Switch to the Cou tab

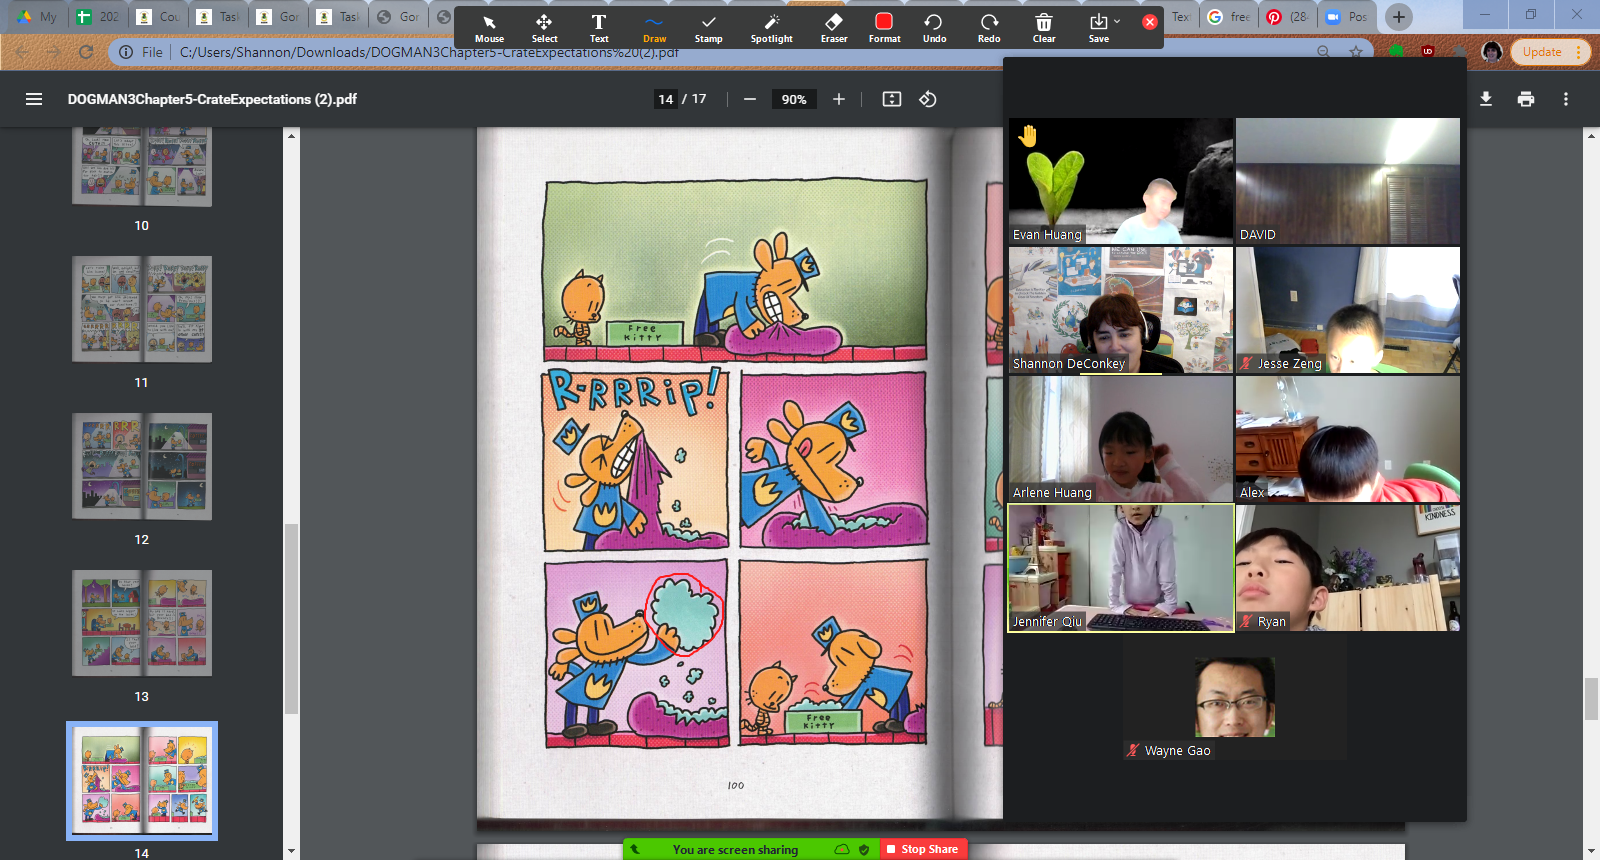(x=158, y=17)
